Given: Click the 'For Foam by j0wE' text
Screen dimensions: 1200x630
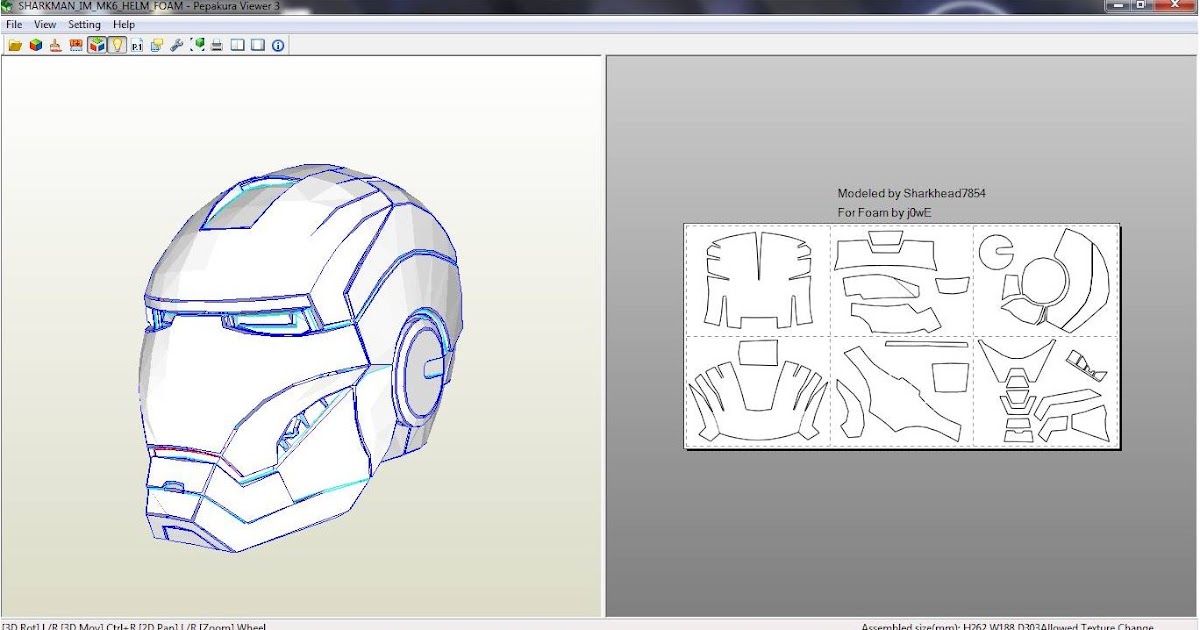Looking at the screenshot, I should [x=885, y=213].
